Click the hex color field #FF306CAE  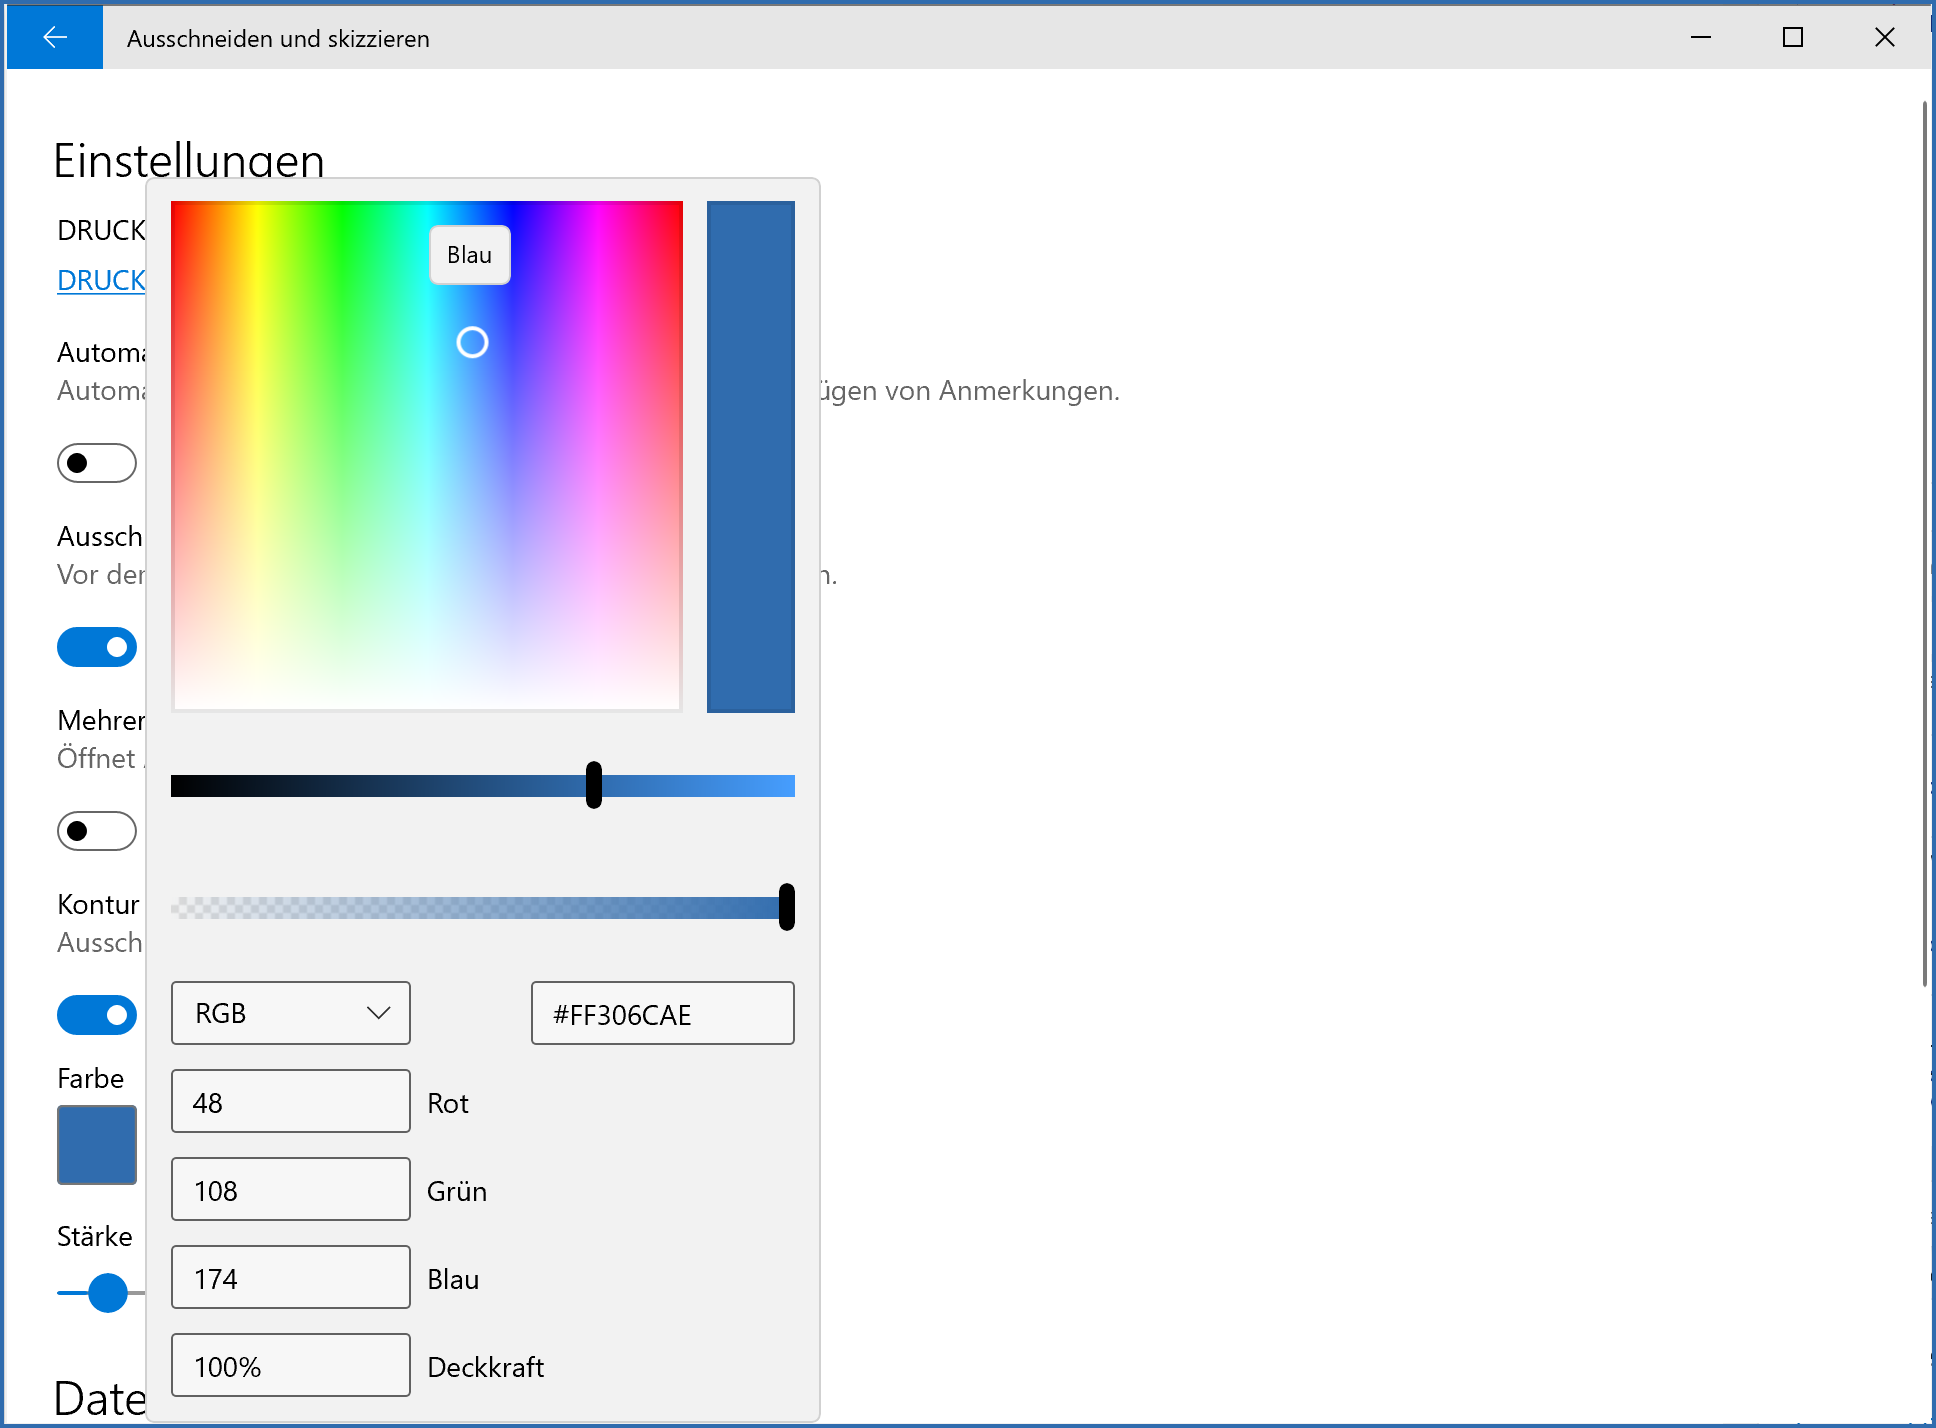(x=662, y=1014)
